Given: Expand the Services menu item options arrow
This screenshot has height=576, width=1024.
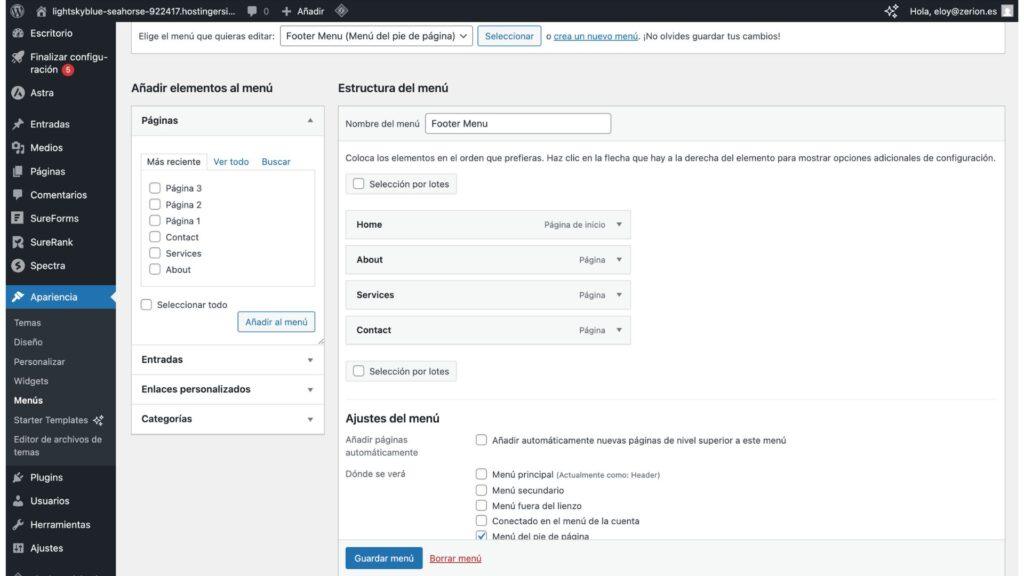Looking at the screenshot, I should pyautogui.click(x=619, y=295).
